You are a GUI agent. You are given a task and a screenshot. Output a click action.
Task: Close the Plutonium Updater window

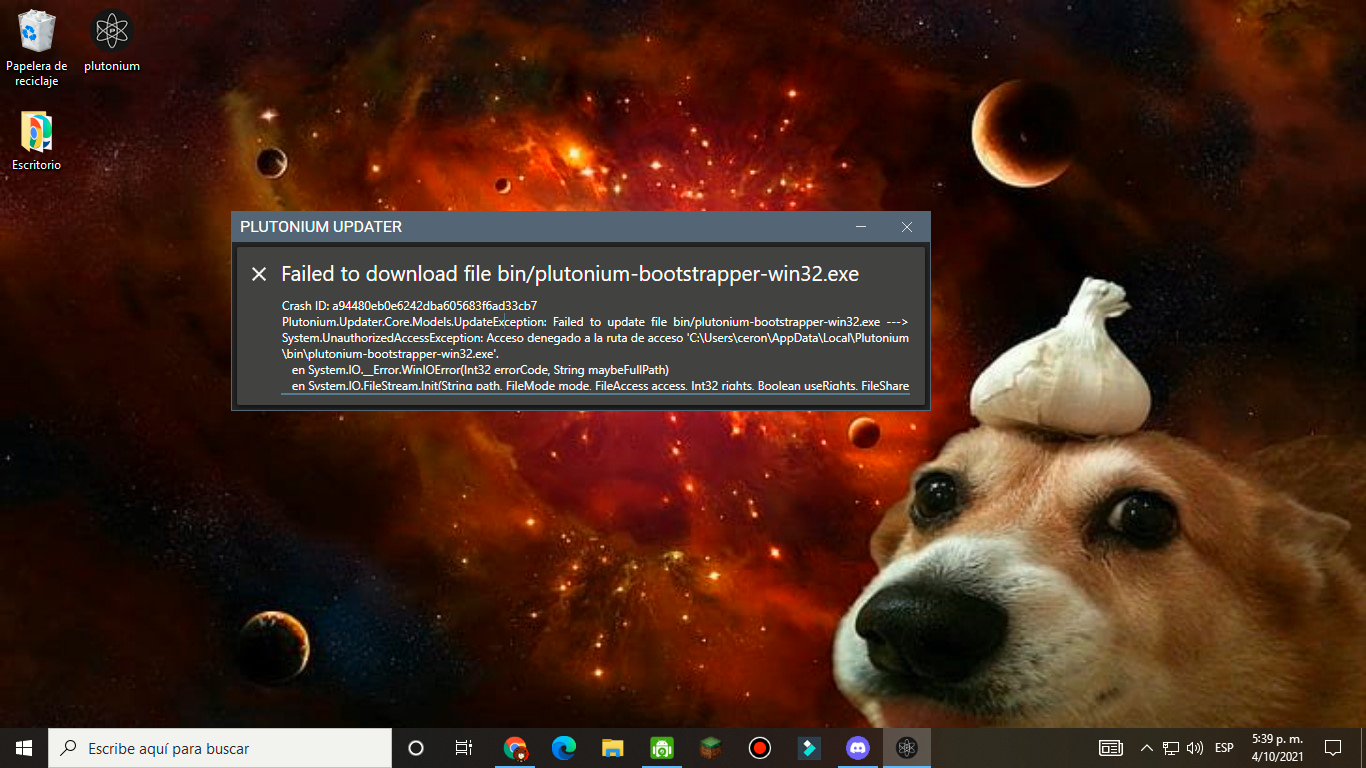907,227
